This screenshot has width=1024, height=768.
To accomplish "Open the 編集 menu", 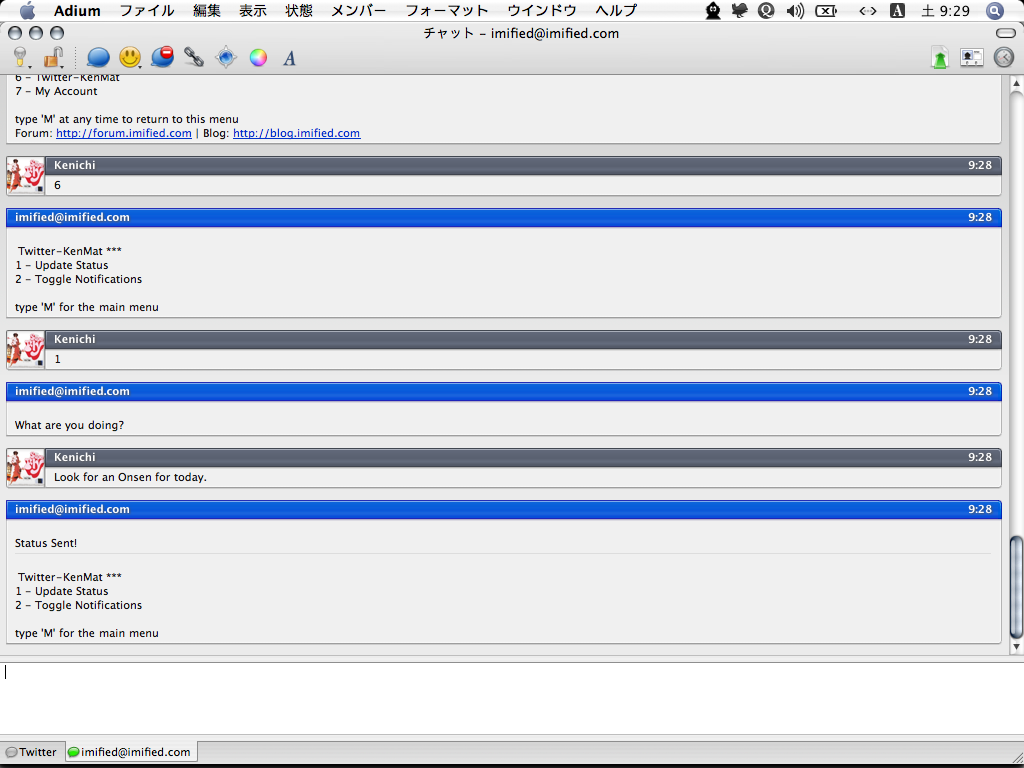I will coord(207,10).
